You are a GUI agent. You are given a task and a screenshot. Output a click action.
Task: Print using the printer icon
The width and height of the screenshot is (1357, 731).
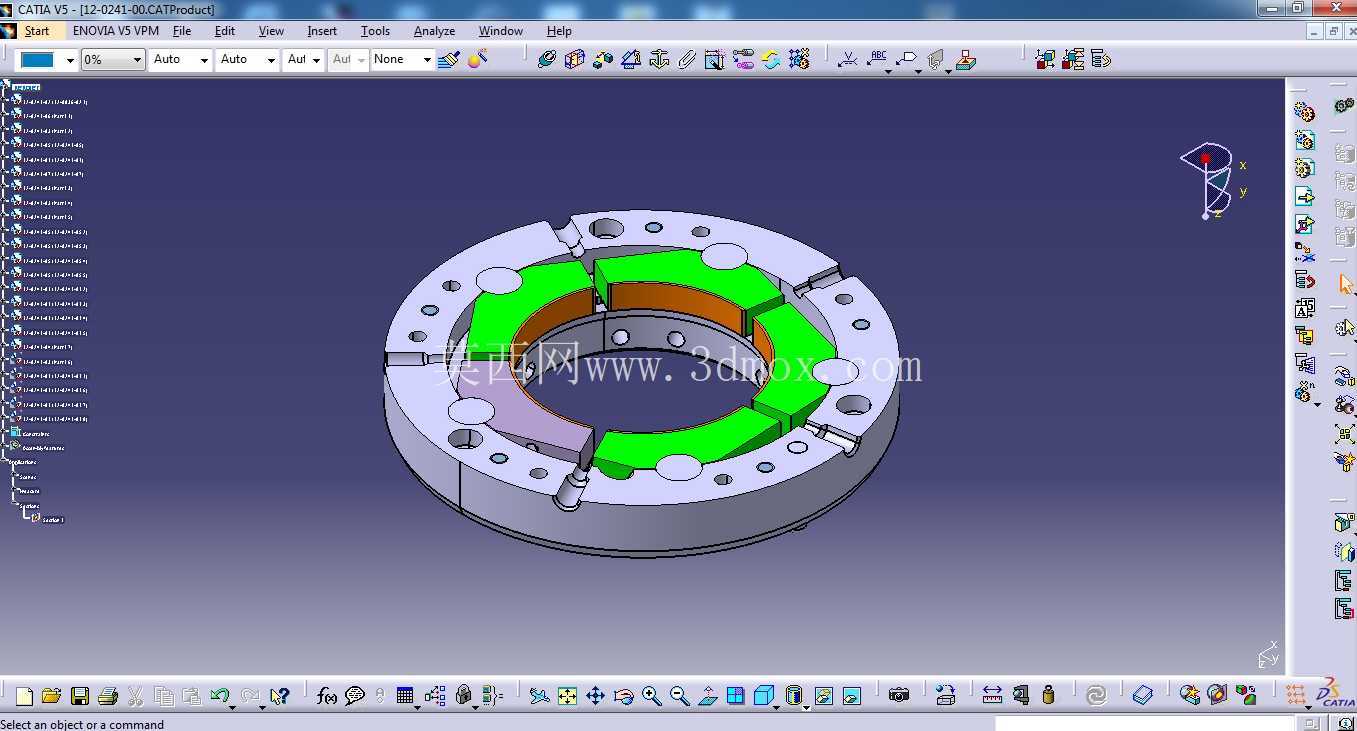tap(108, 696)
